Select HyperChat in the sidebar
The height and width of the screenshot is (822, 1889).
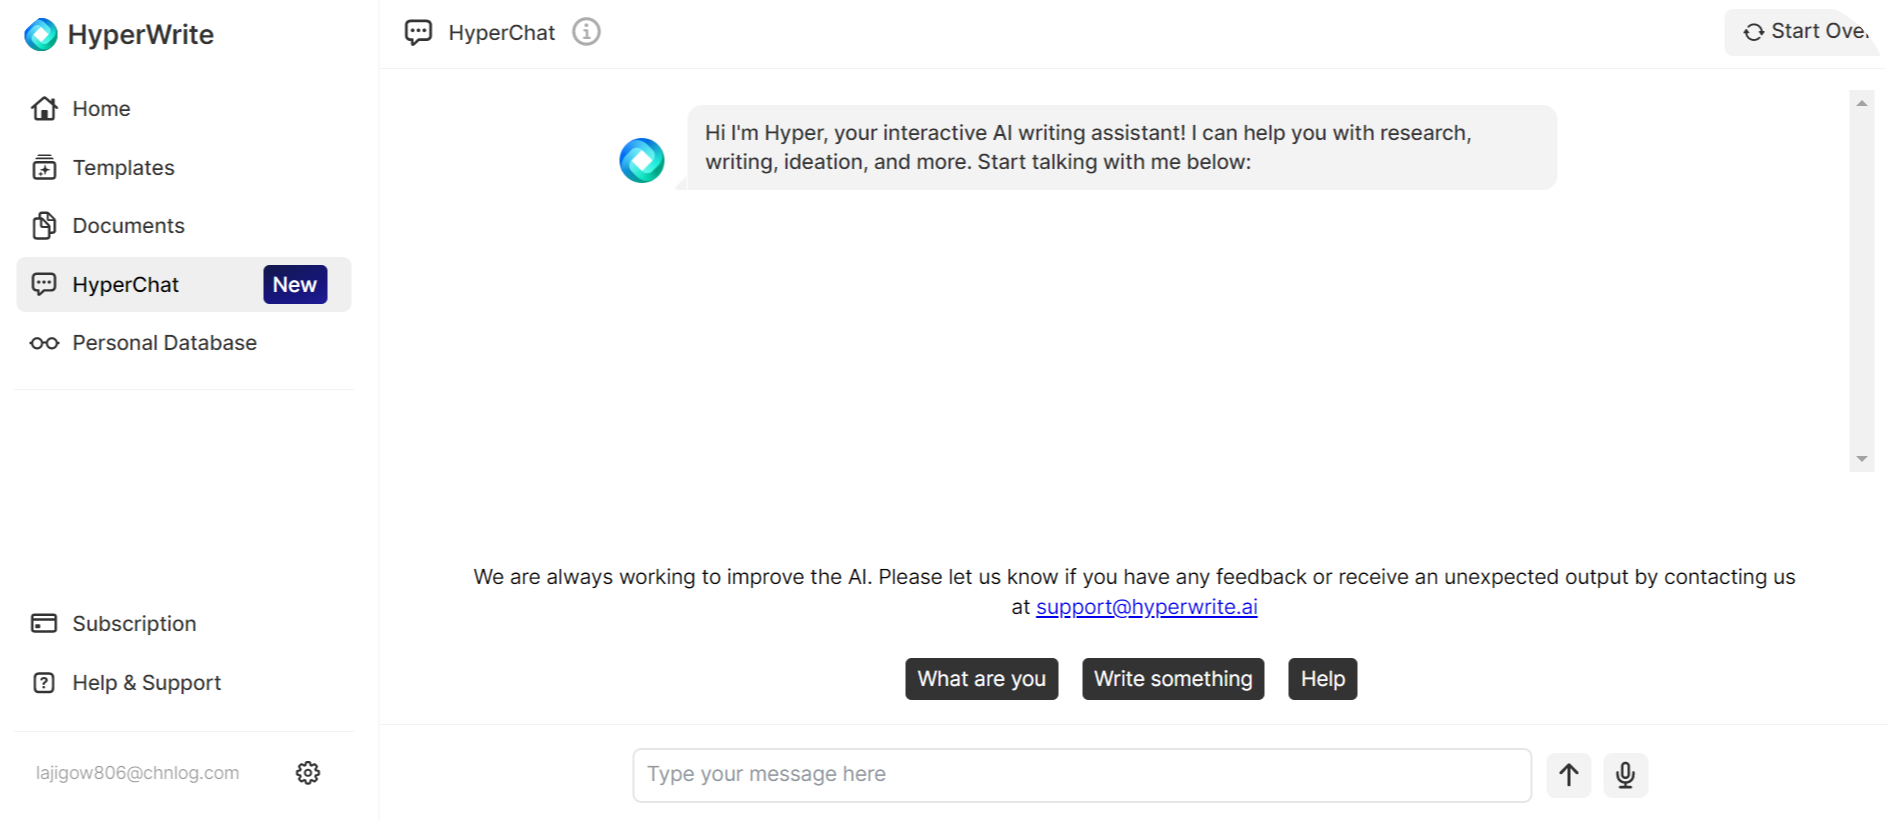tap(125, 285)
